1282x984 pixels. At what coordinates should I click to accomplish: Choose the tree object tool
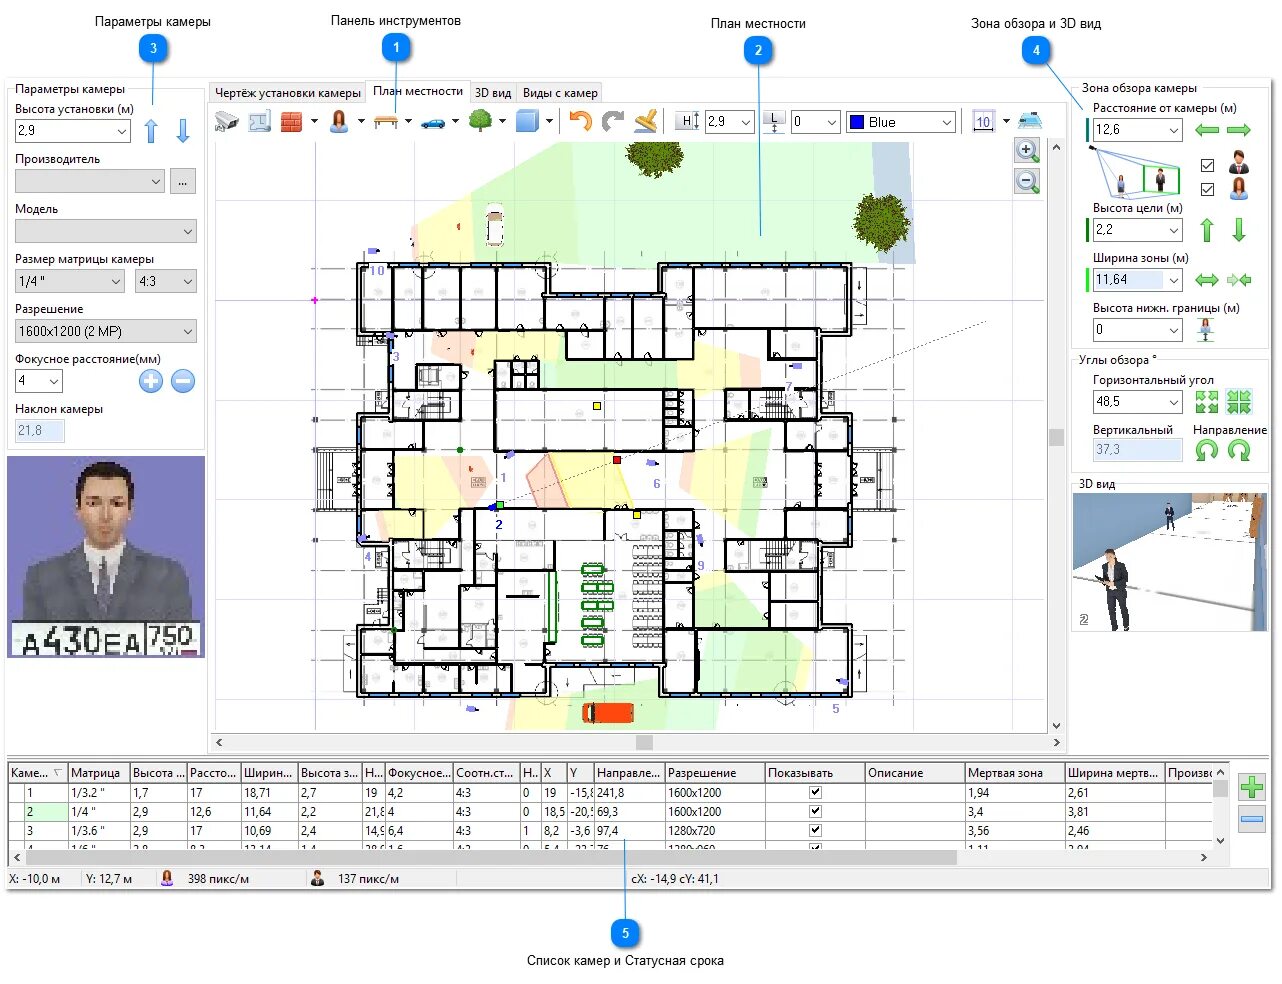481,121
